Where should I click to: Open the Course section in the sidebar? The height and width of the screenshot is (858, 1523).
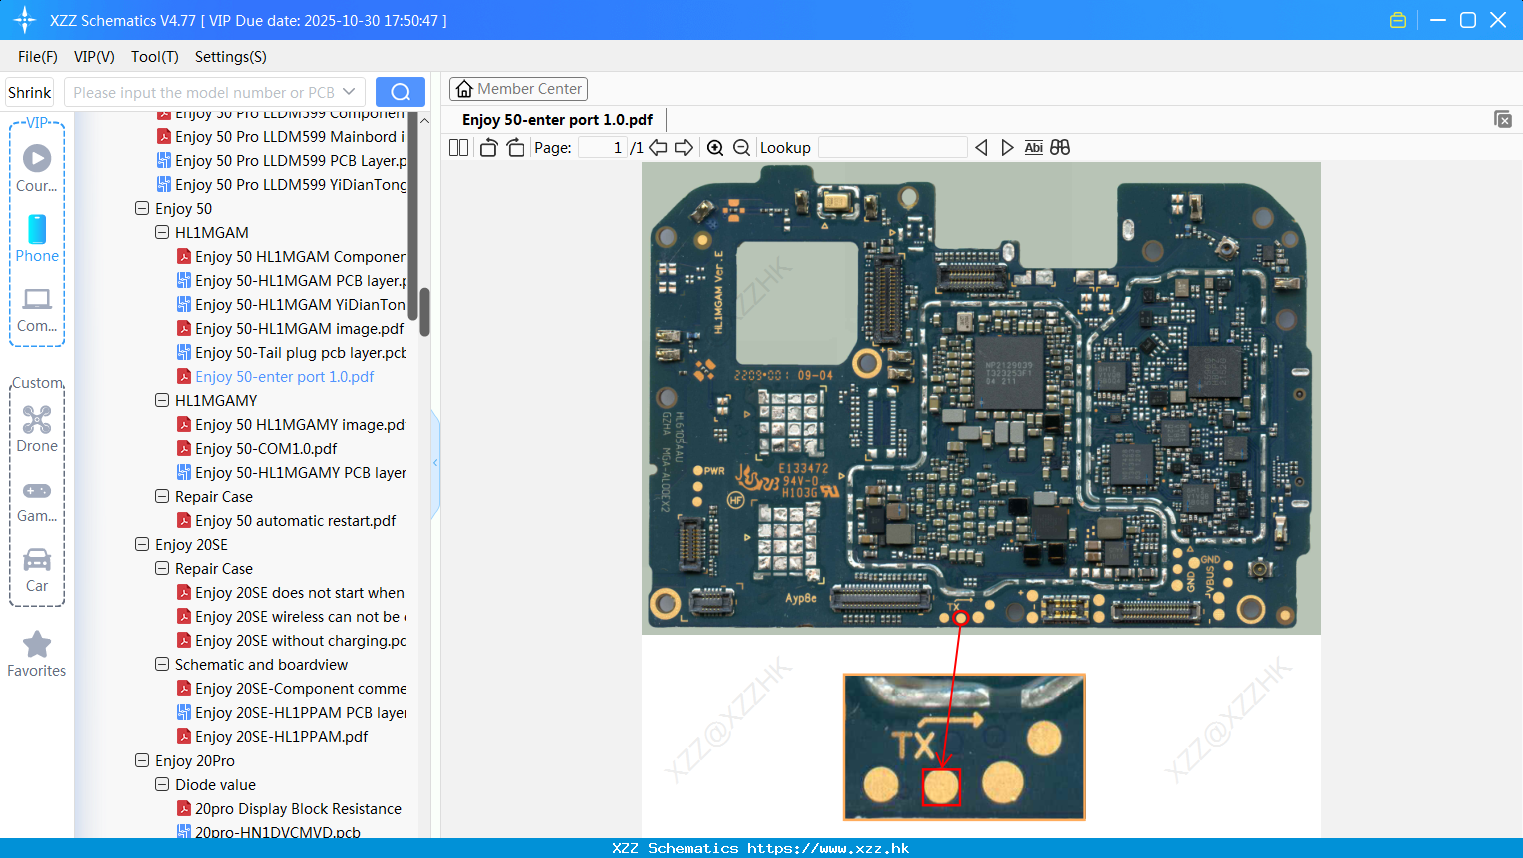pos(37,168)
